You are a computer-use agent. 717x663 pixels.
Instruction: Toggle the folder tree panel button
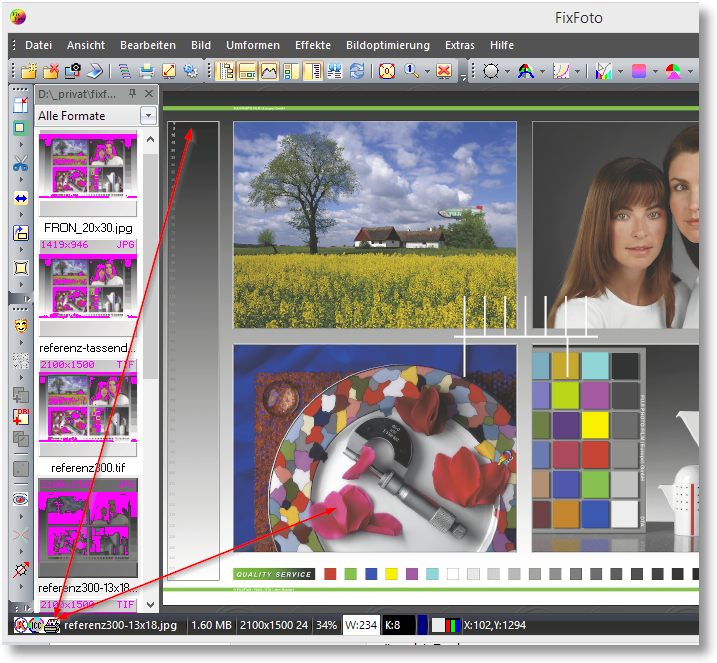[x=225, y=71]
